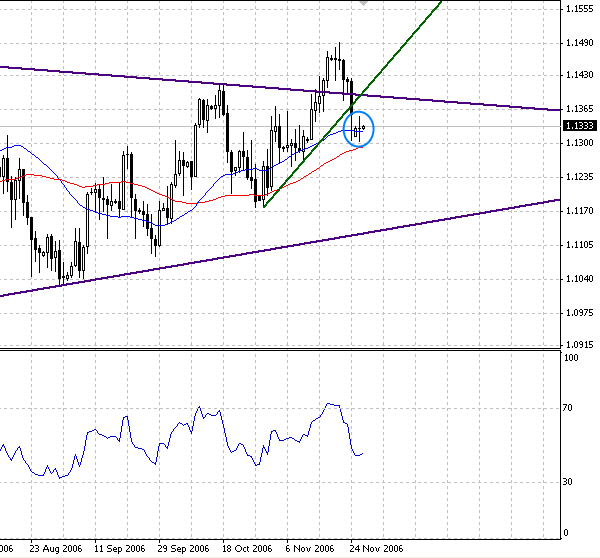
Task: Click the 1.1170 price axis label
Action: tap(579, 211)
